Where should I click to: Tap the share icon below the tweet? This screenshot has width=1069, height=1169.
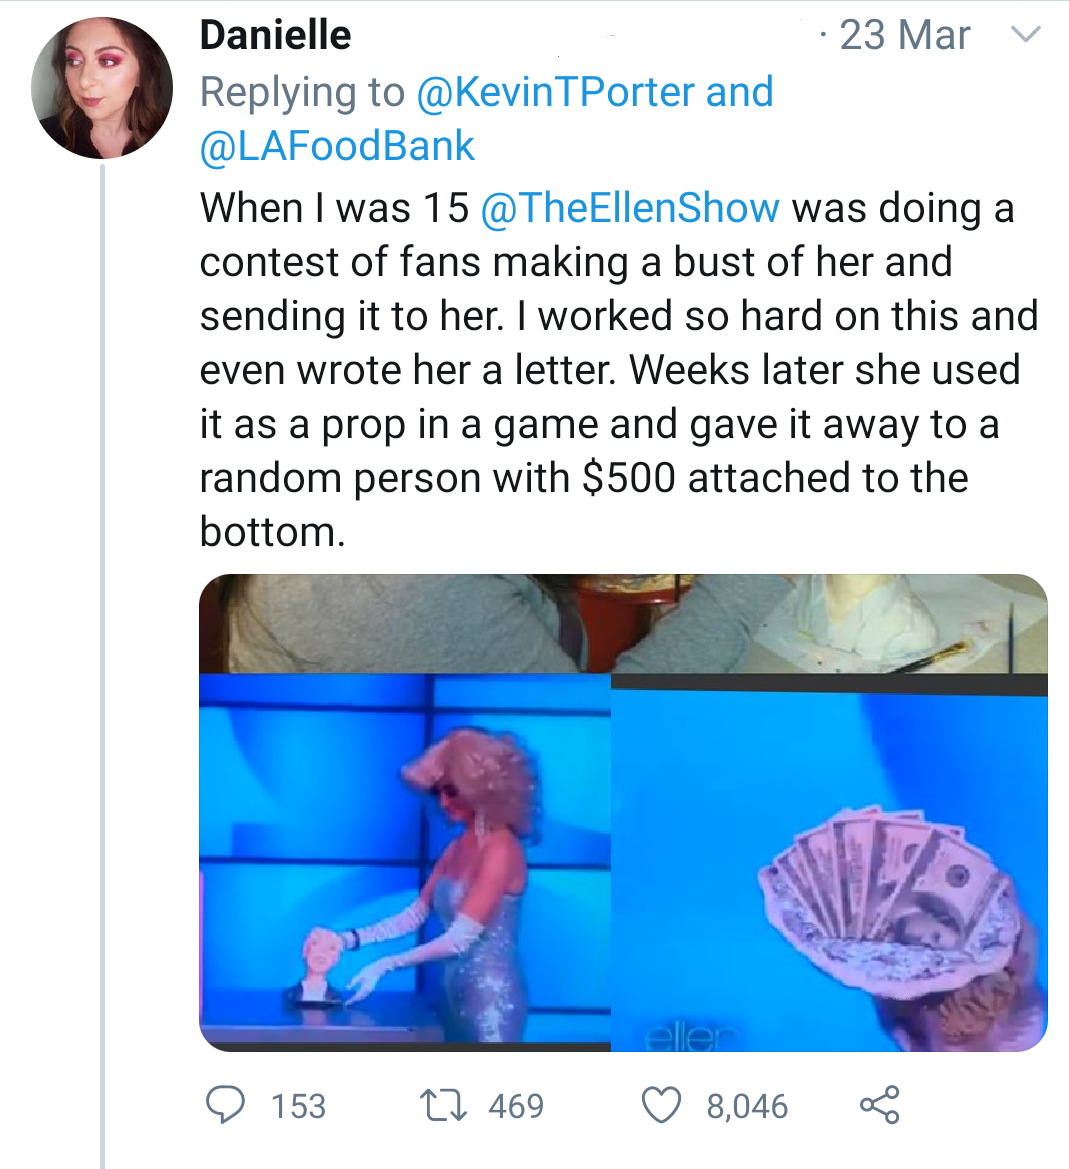pyautogui.click(x=880, y=1105)
